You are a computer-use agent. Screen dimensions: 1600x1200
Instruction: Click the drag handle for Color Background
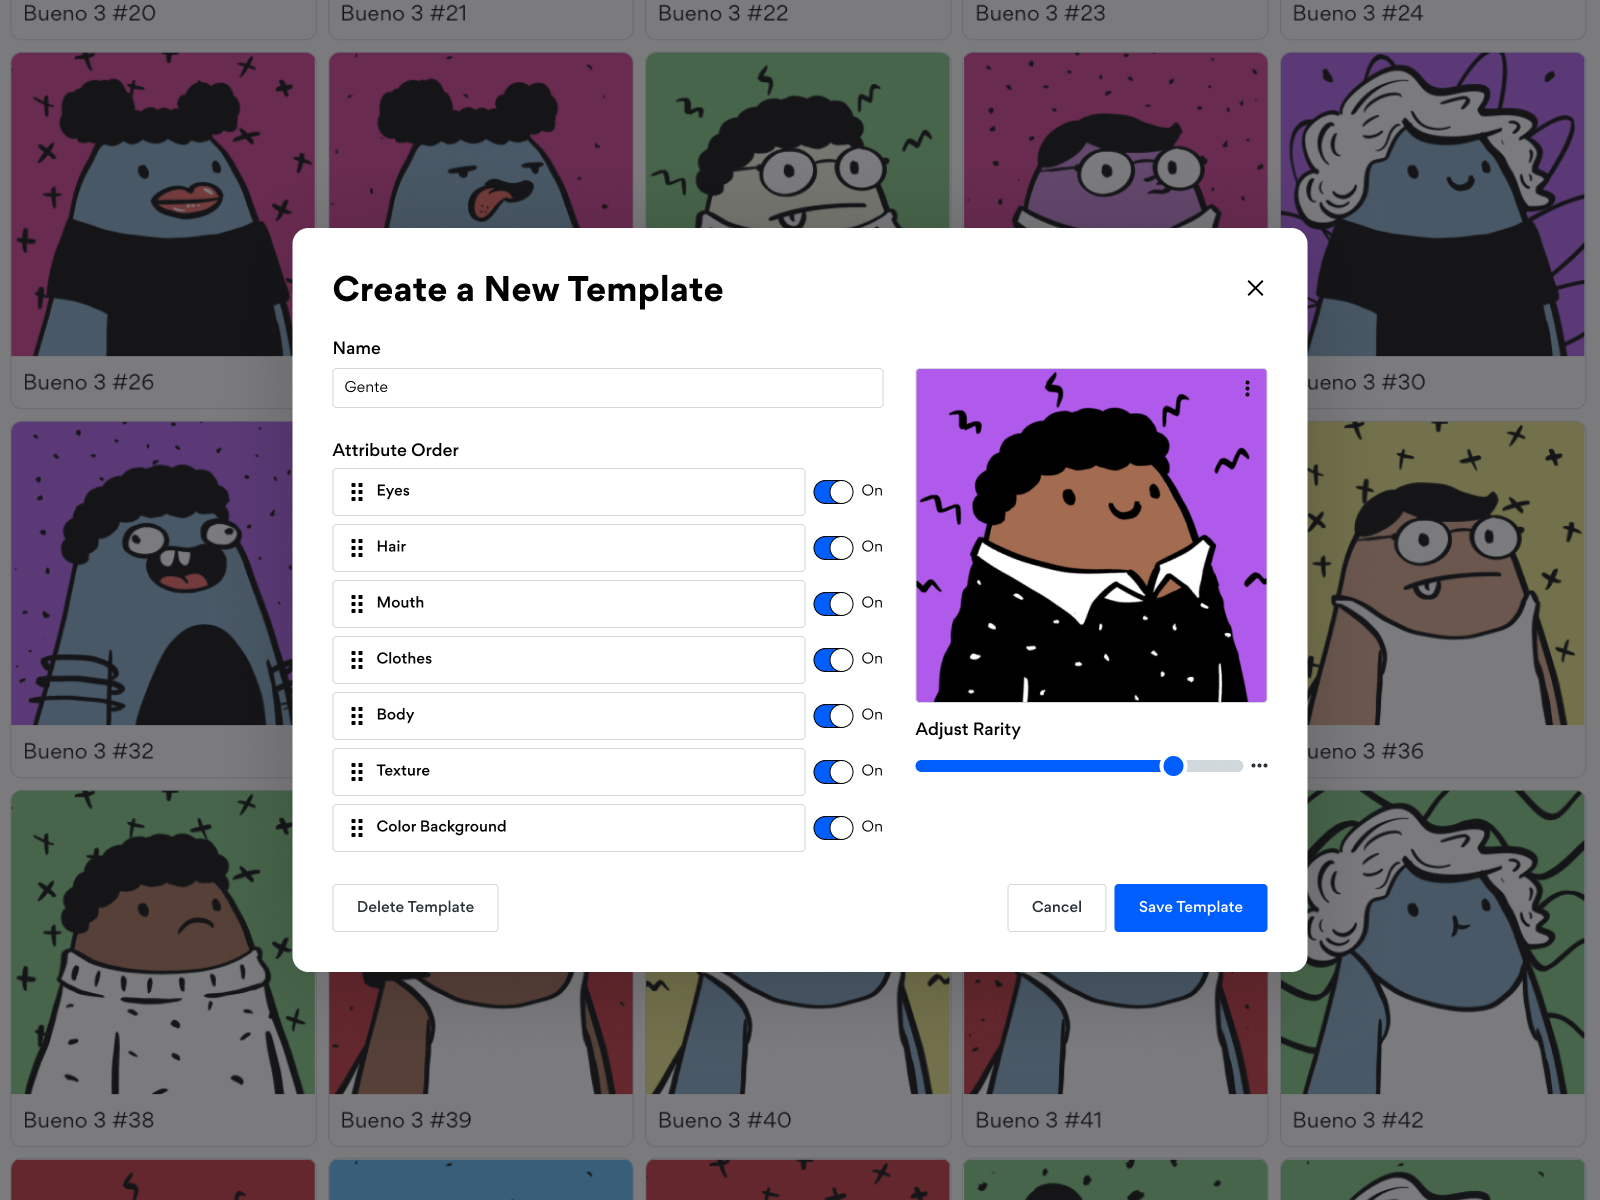(x=357, y=828)
